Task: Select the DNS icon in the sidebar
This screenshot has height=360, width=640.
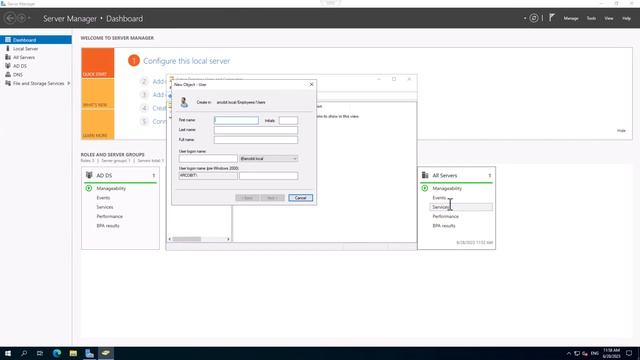Action: click(8, 74)
